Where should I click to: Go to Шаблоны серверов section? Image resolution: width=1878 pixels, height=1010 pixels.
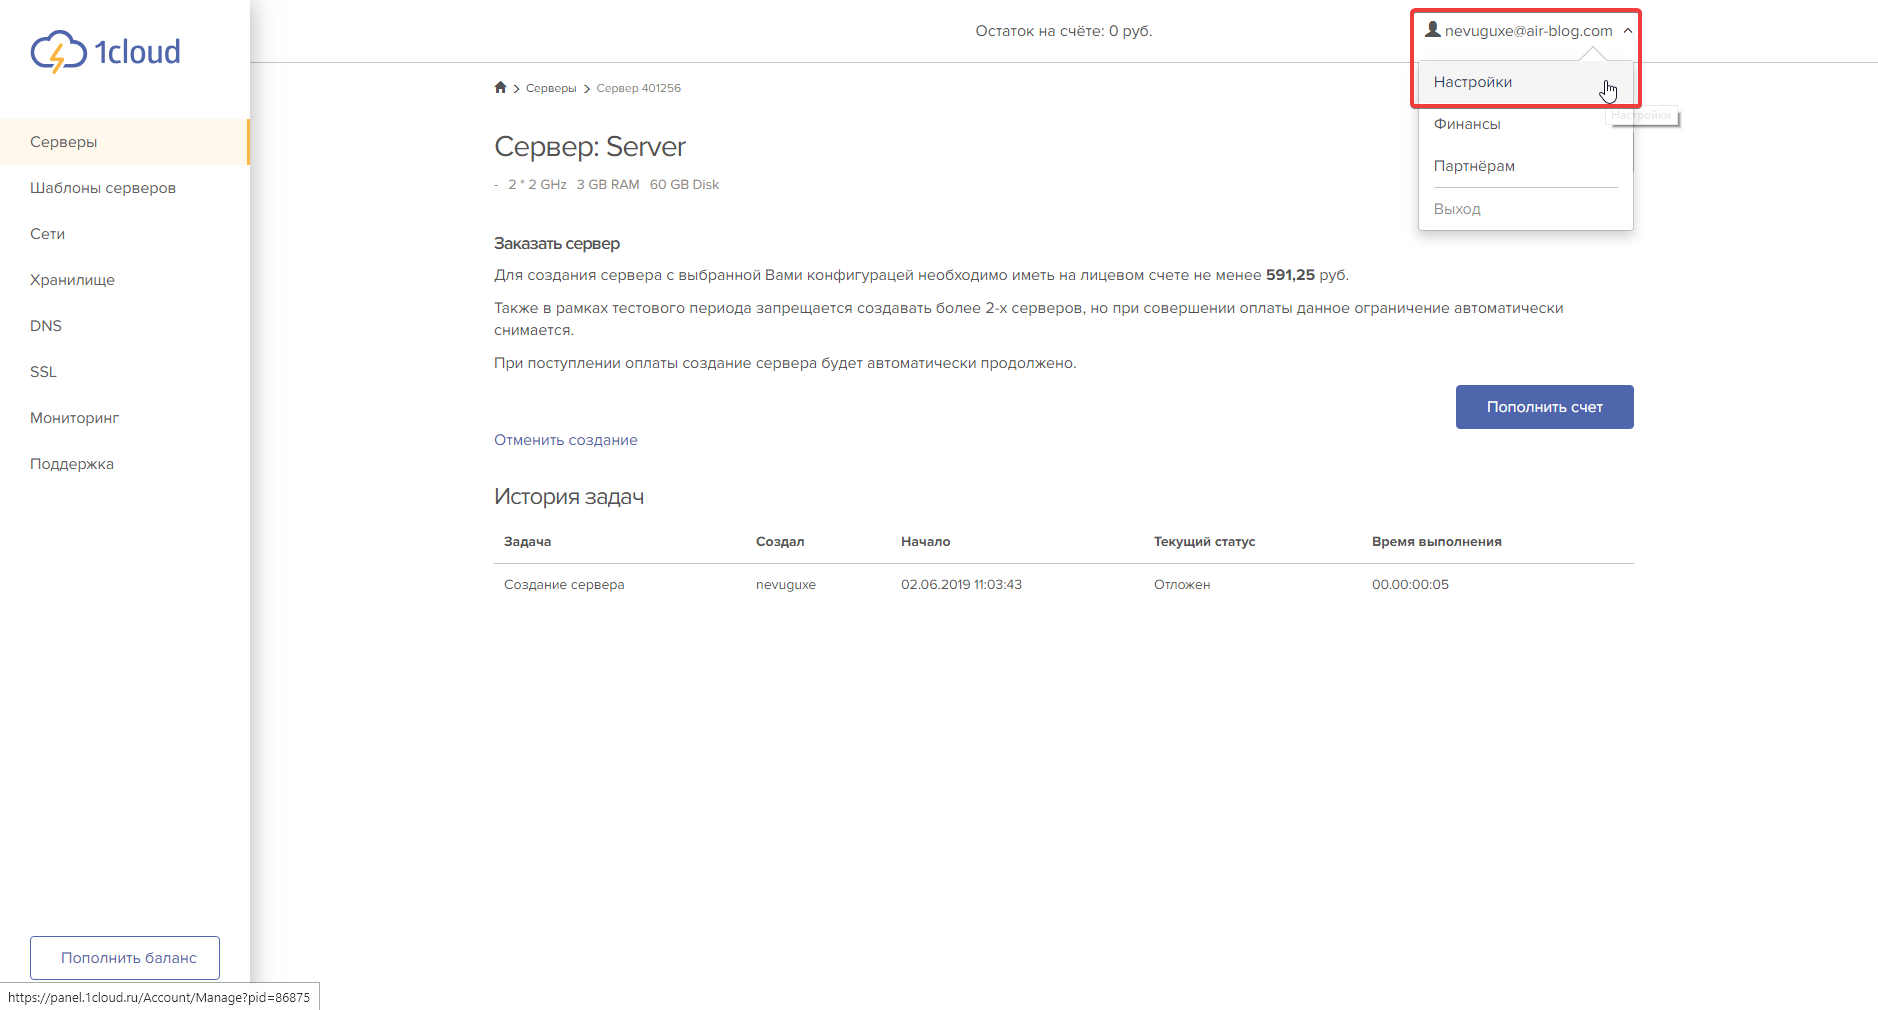pyautogui.click(x=103, y=188)
